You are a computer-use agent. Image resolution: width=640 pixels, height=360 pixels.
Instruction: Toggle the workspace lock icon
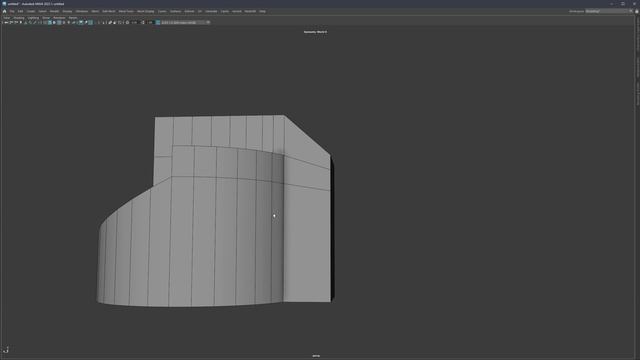636,11
